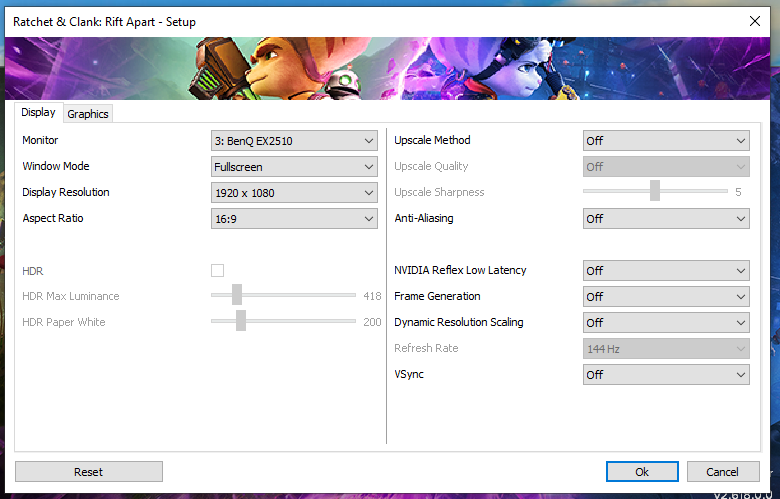Image resolution: width=780 pixels, height=499 pixels.
Task: Click the HDR Paper White value 200
Action: tap(372, 322)
